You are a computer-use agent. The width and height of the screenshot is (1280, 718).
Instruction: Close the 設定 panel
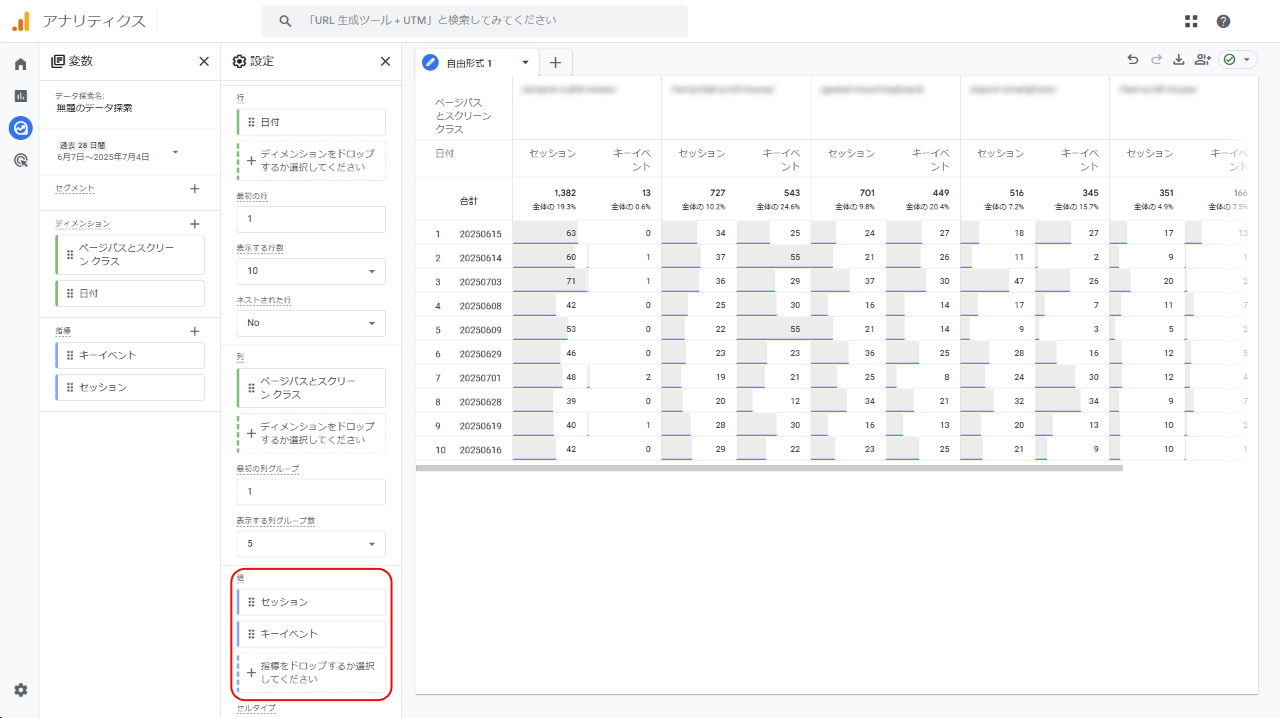[x=385, y=61]
